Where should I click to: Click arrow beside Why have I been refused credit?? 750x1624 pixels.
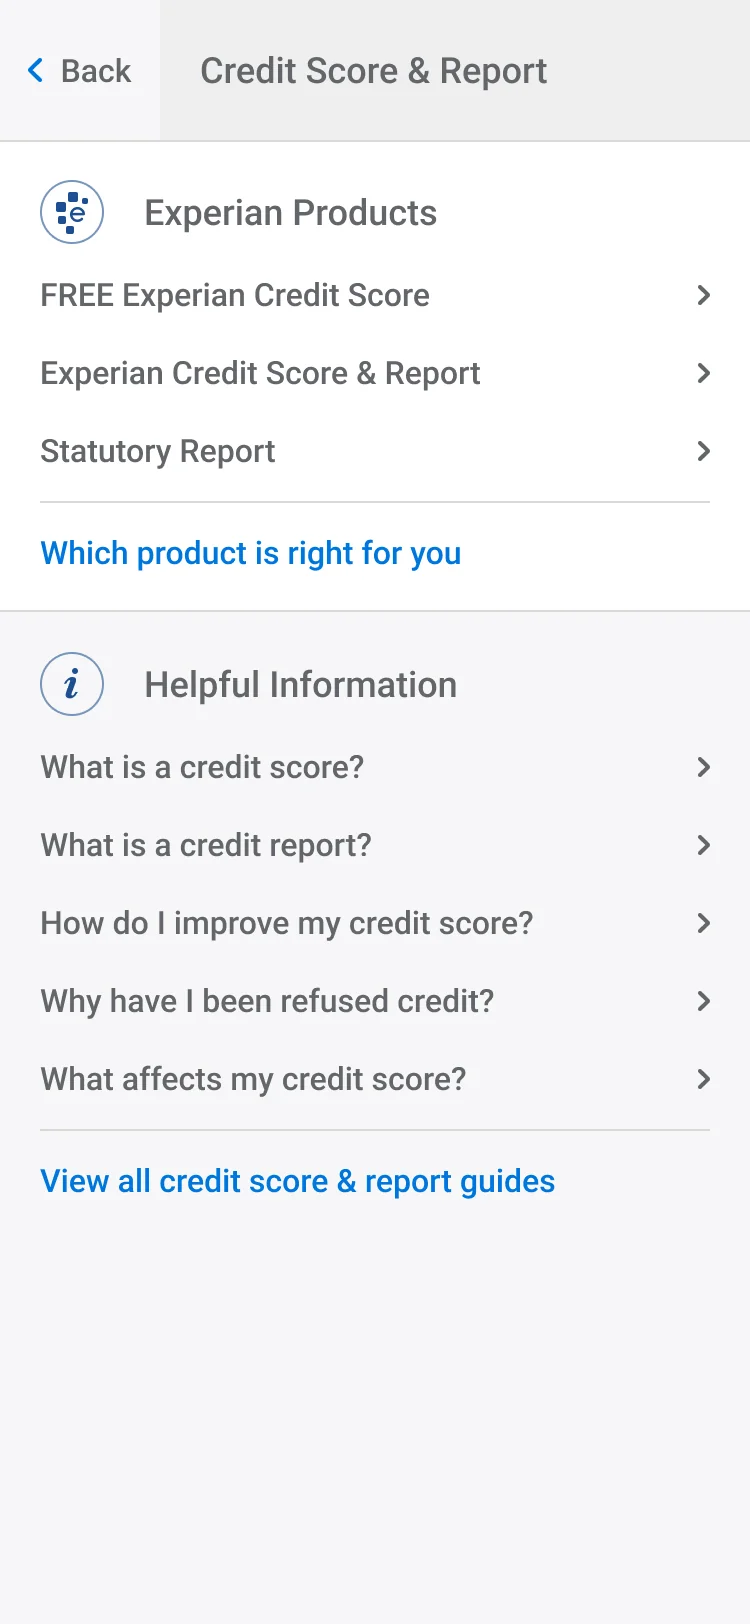[x=704, y=1001]
